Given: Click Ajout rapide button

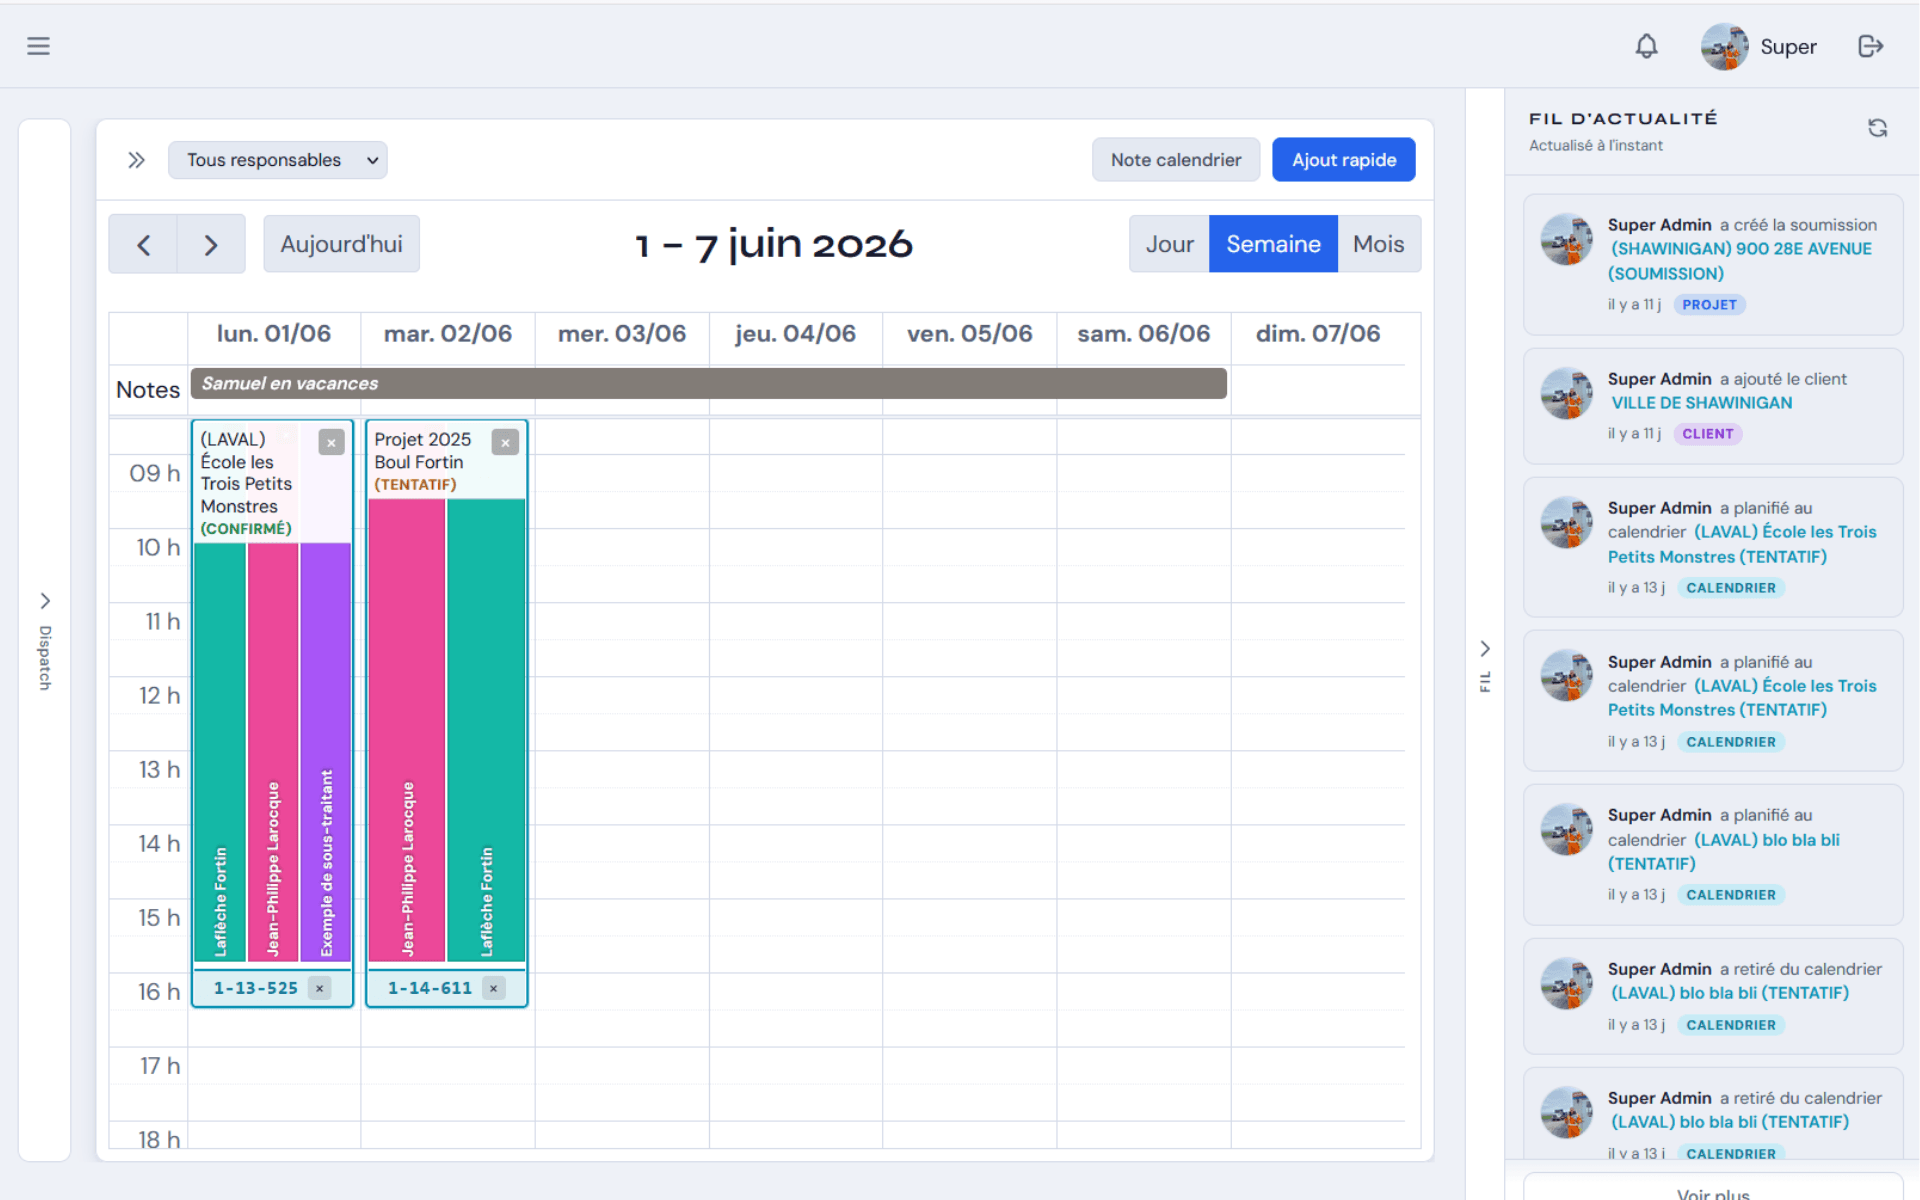Looking at the screenshot, I should 1343,160.
